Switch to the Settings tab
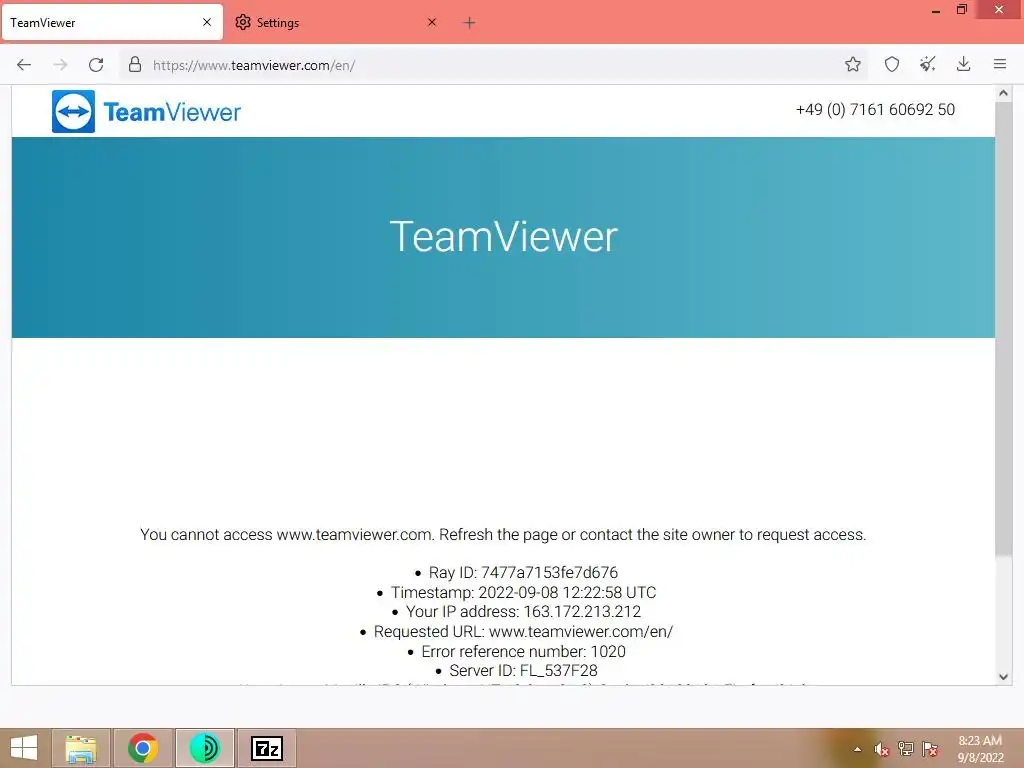This screenshot has height=768, width=1024. click(336, 22)
